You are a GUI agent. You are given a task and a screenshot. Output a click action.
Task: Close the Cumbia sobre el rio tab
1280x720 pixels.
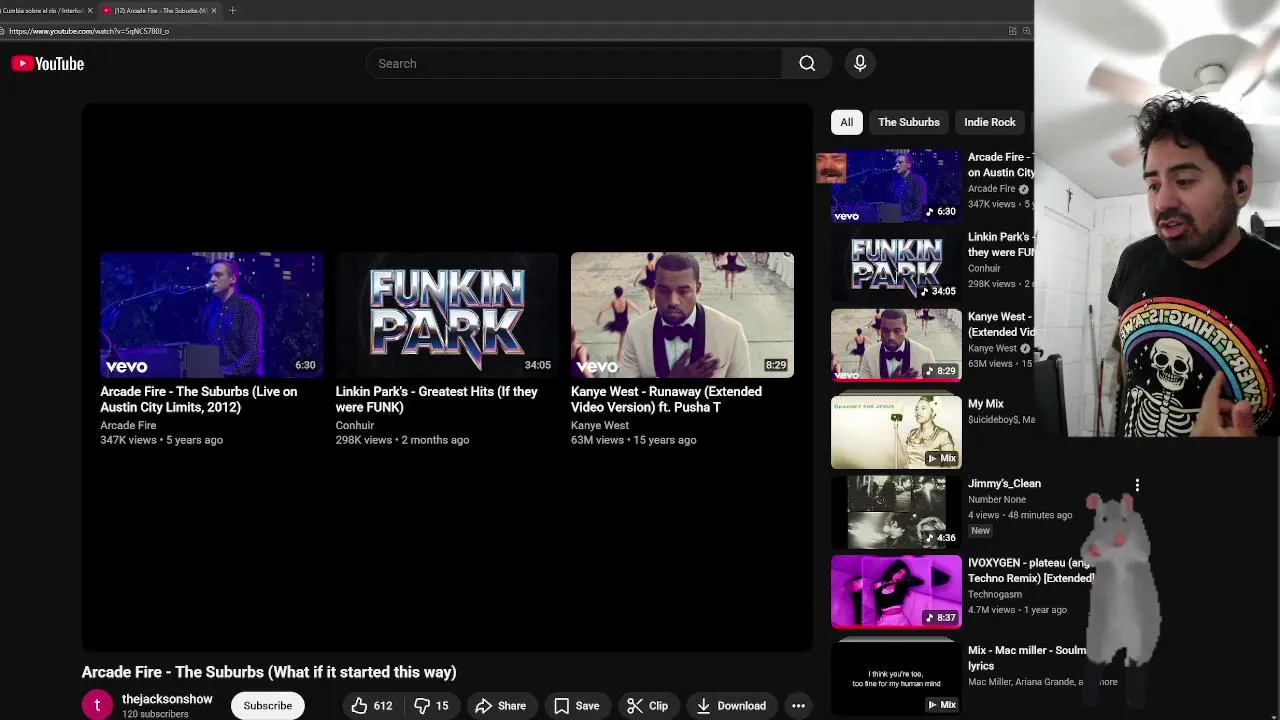[90, 11]
